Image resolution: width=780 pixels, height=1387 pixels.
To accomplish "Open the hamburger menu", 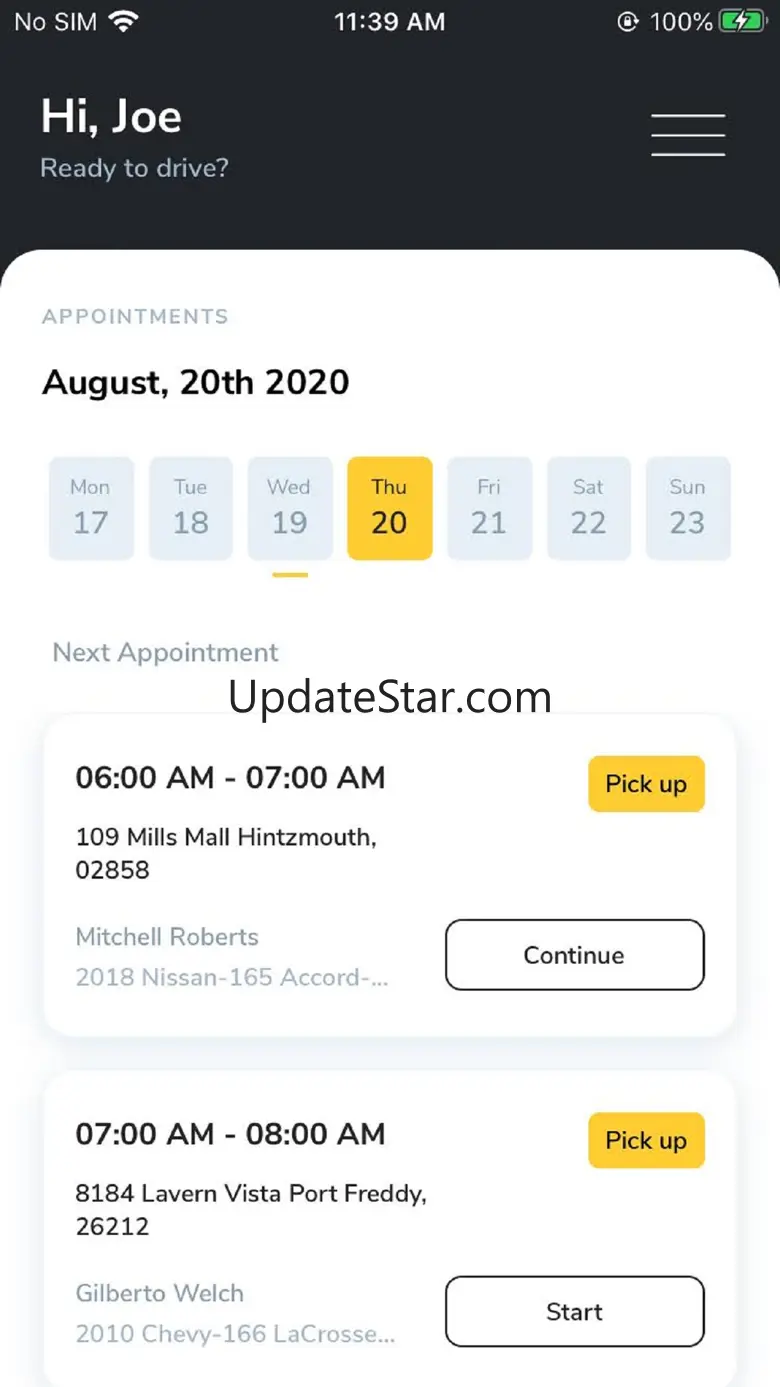I will (x=688, y=134).
